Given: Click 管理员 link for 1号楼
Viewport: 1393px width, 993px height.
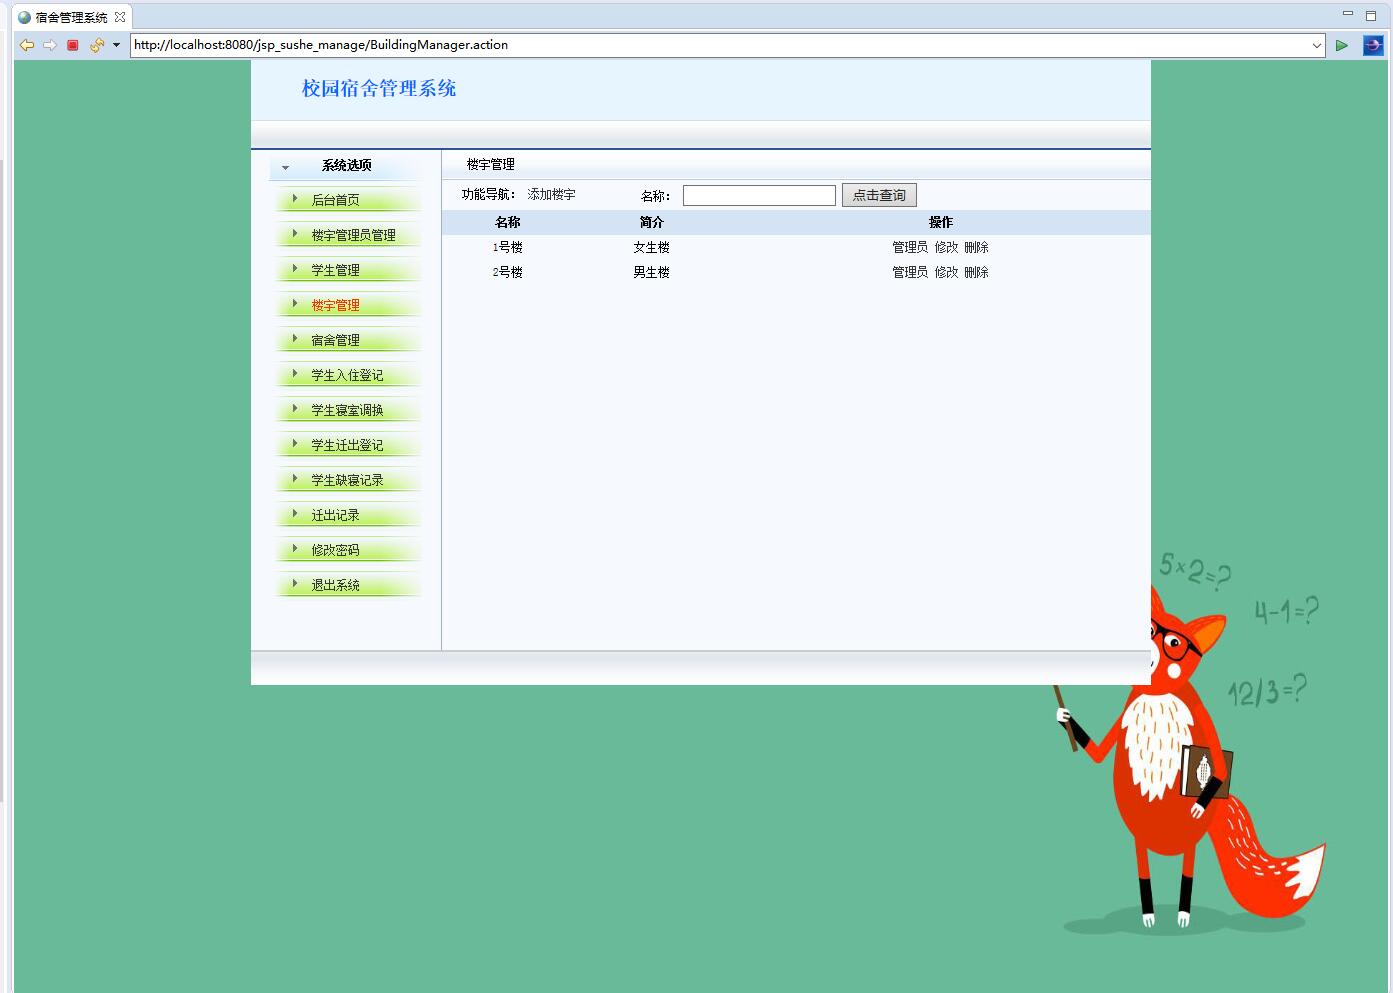Looking at the screenshot, I should (x=910, y=247).
